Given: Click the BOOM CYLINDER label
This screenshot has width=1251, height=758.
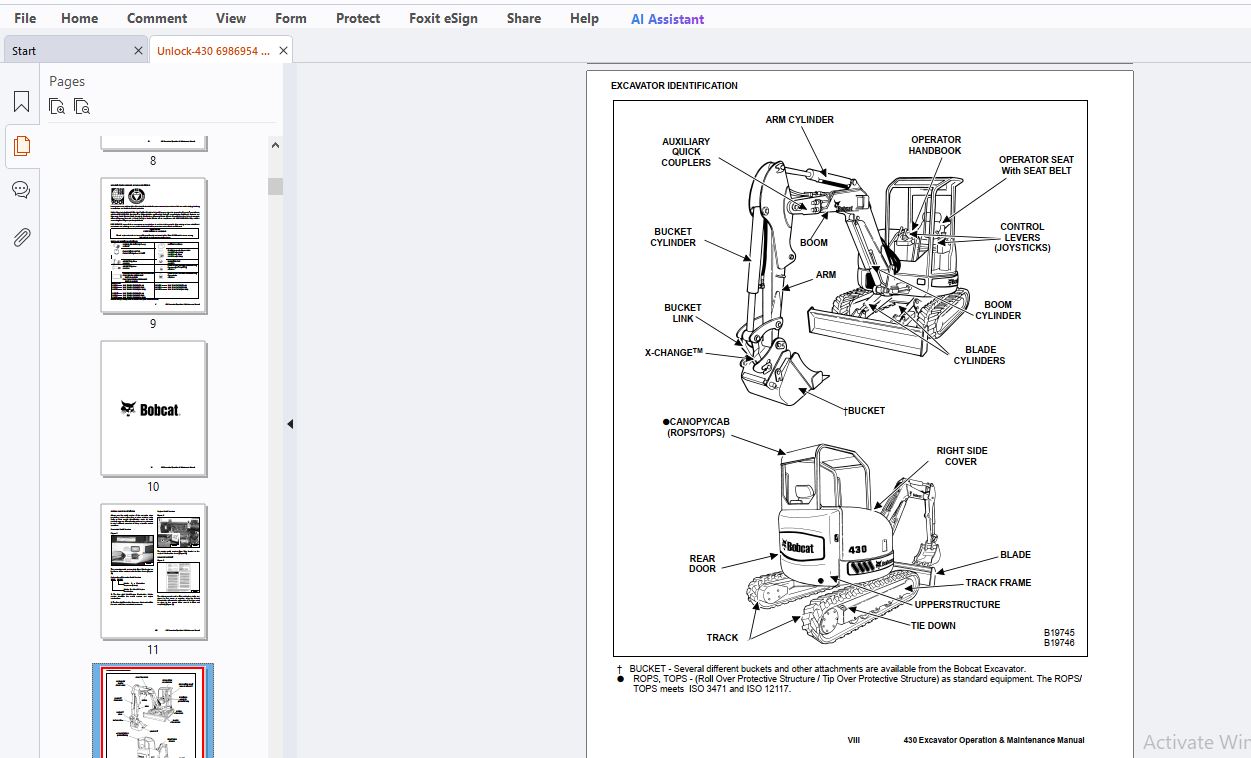Looking at the screenshot, I should 998,310.
